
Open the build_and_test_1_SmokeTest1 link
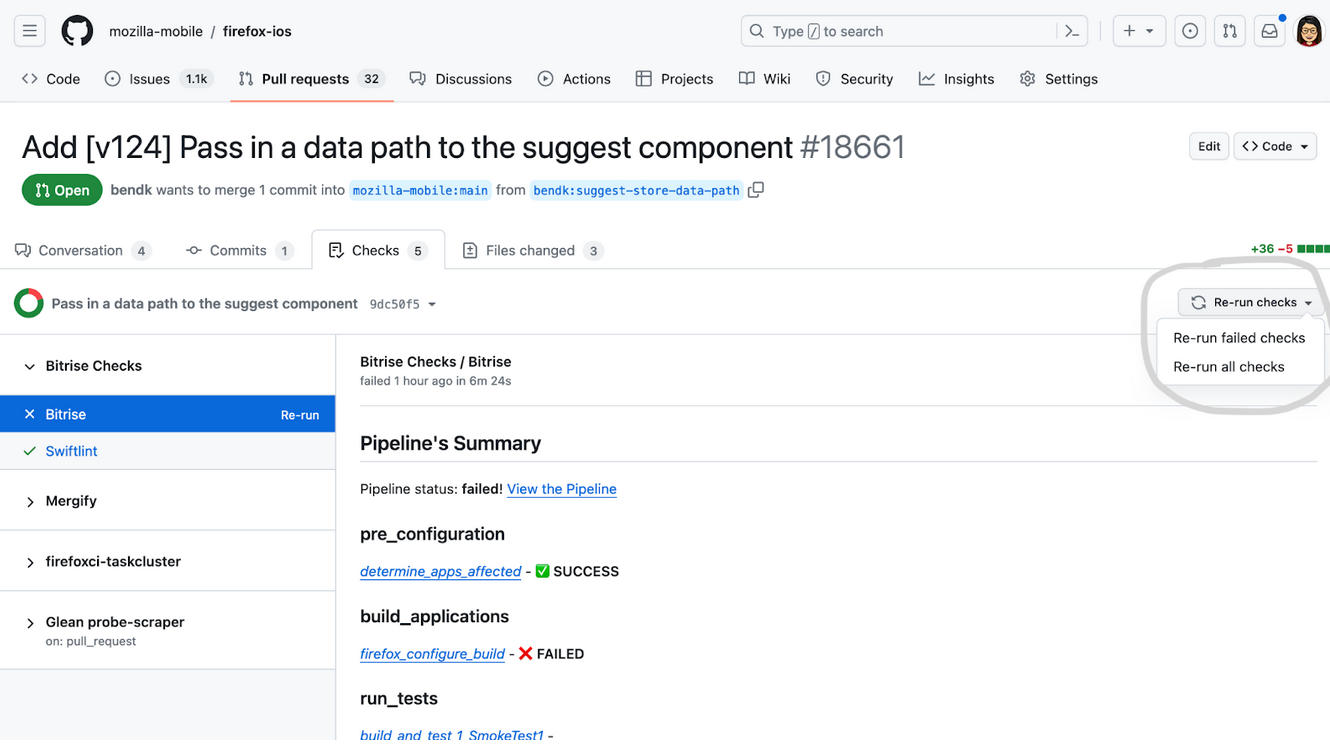point(452,735)
